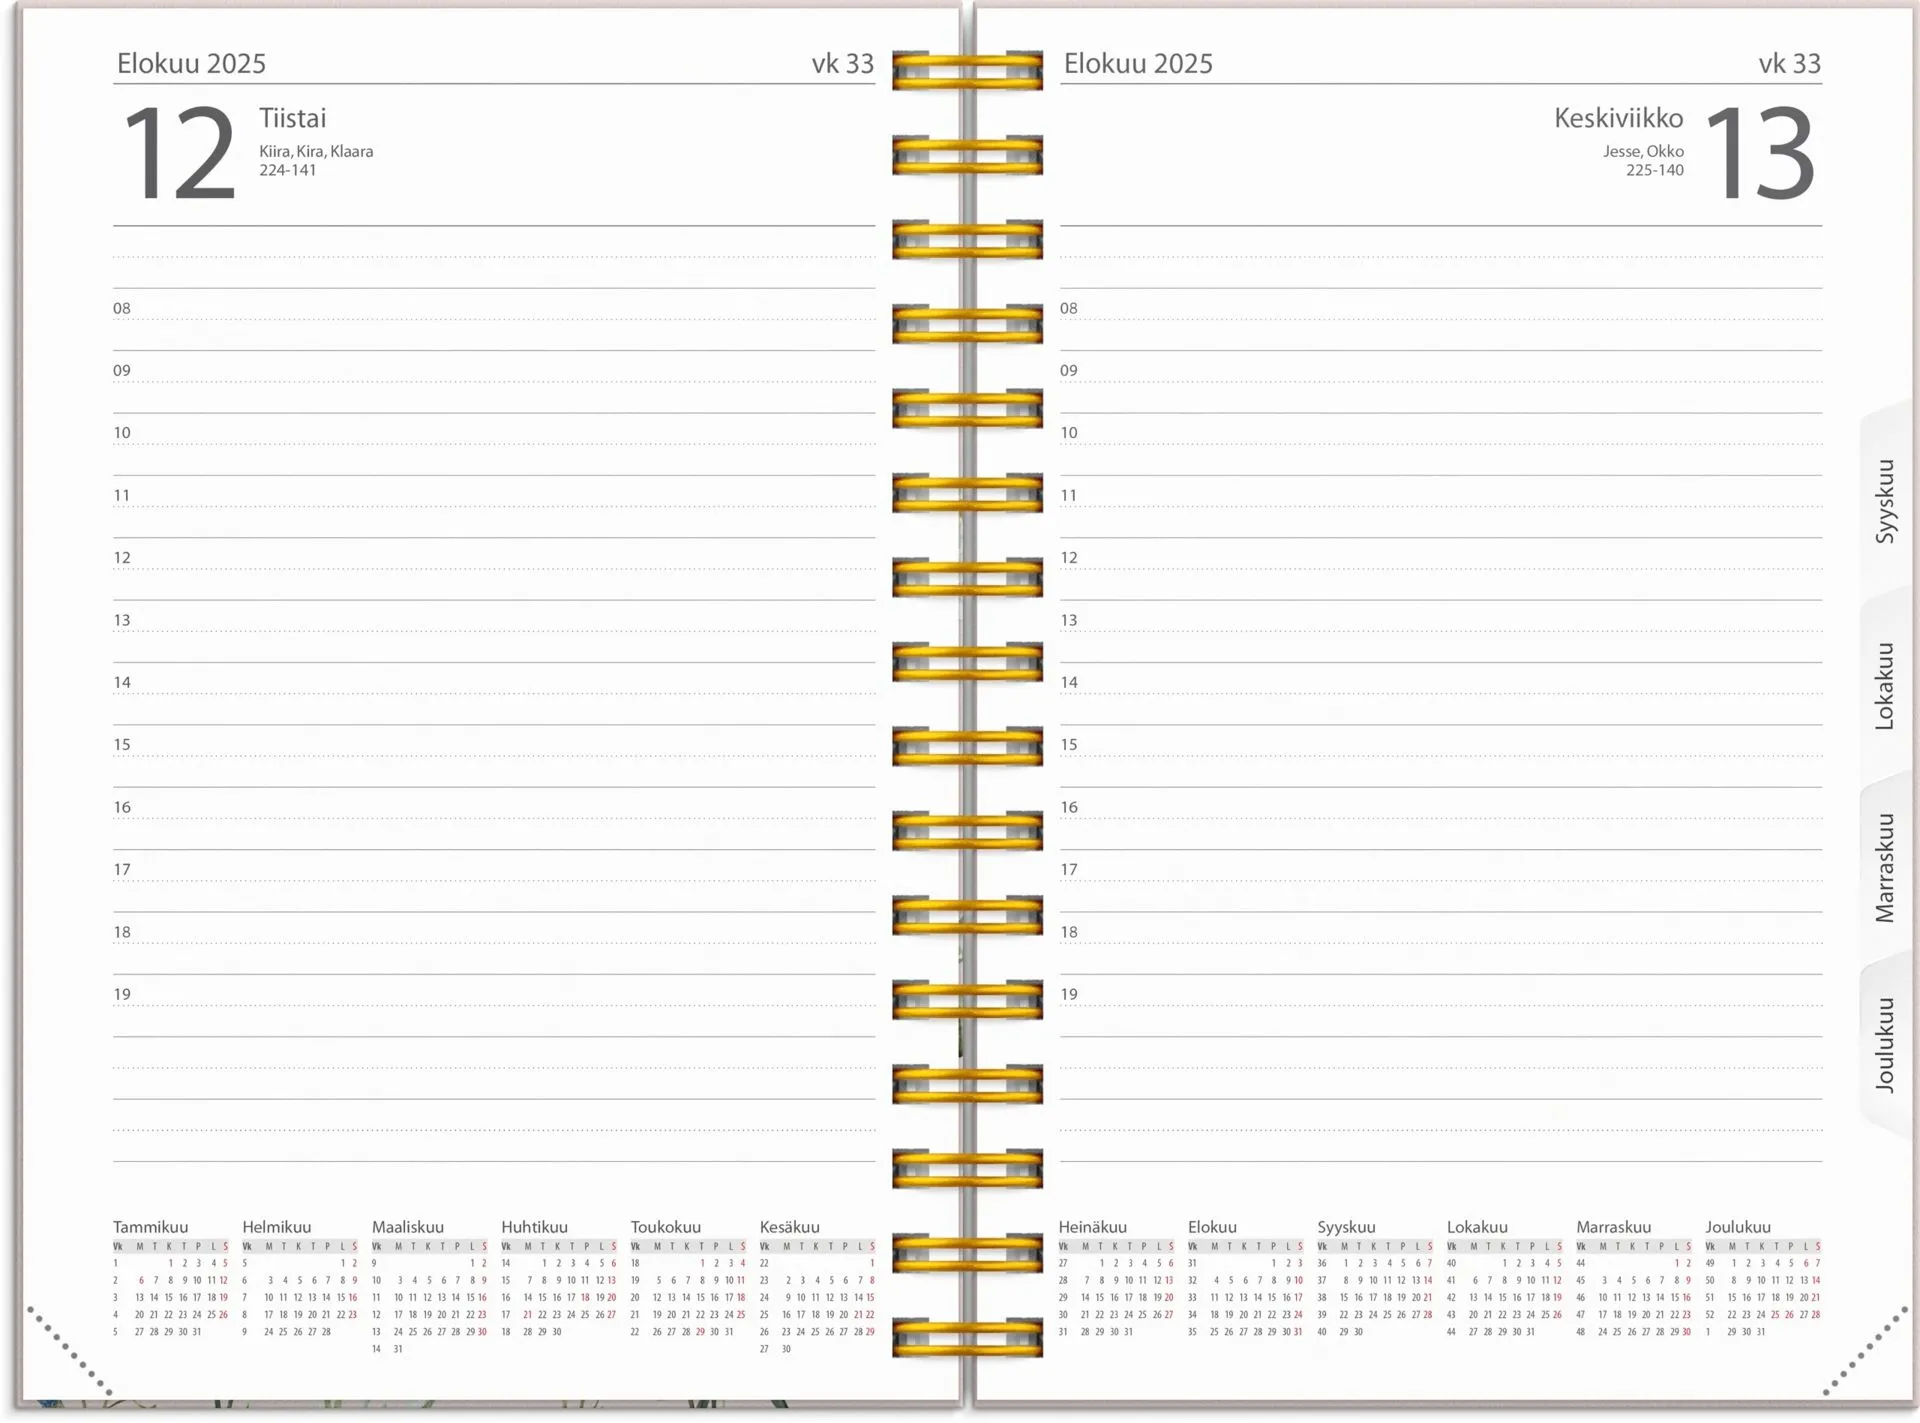1920x1423 pixels.
Task: Select the Toukokuu mini calendar title
Action: 665,1227
